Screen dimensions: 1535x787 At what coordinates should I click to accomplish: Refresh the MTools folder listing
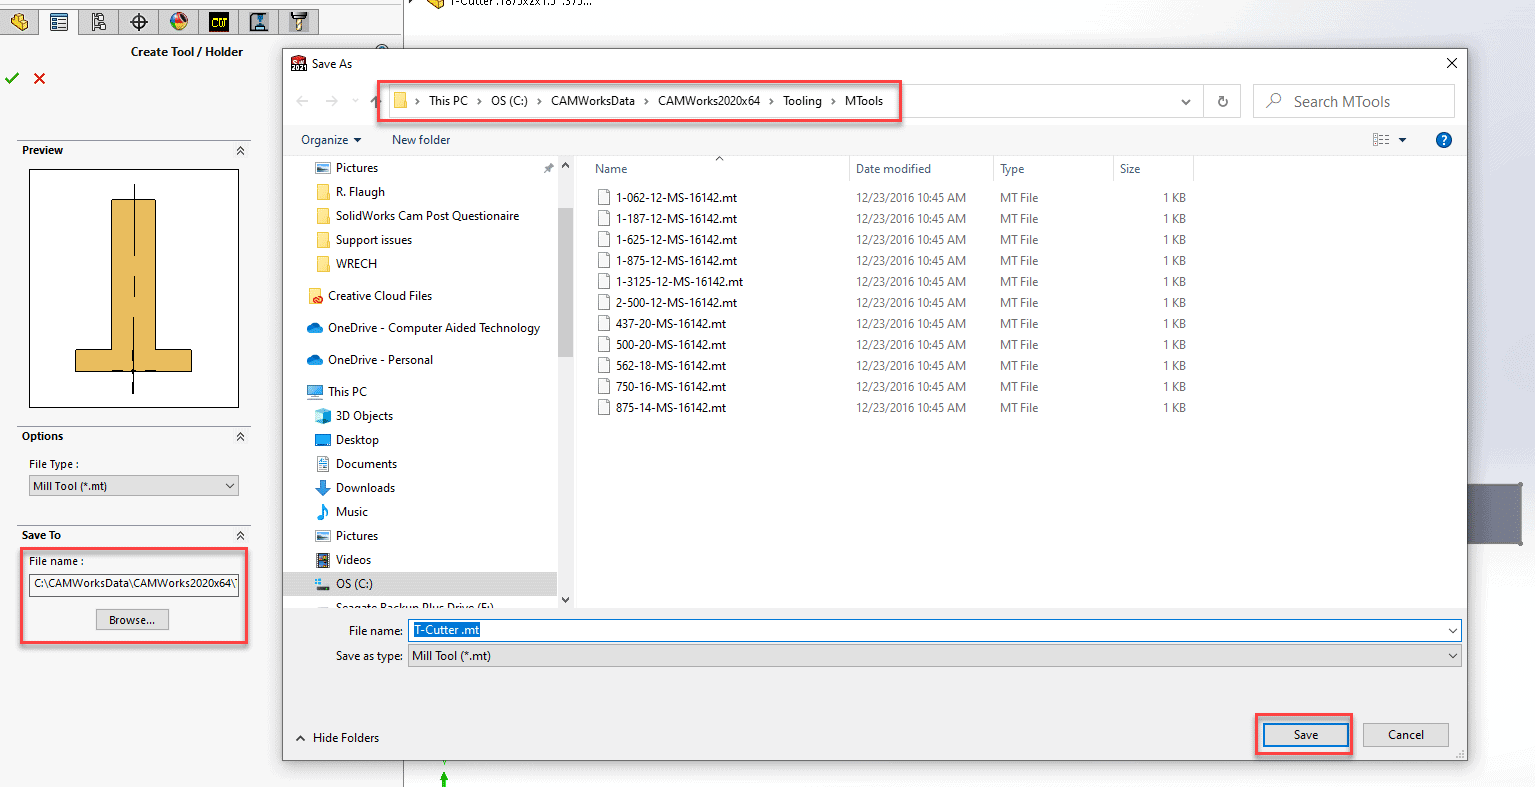(1222, 101)
